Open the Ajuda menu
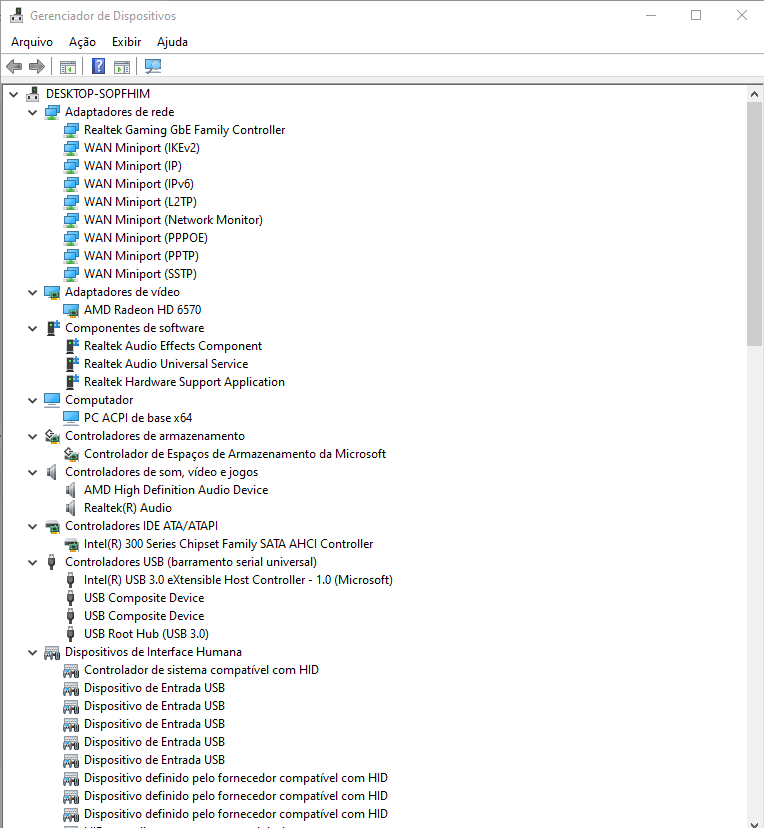Viewport: 764px width, 828px height. point(172,42)
